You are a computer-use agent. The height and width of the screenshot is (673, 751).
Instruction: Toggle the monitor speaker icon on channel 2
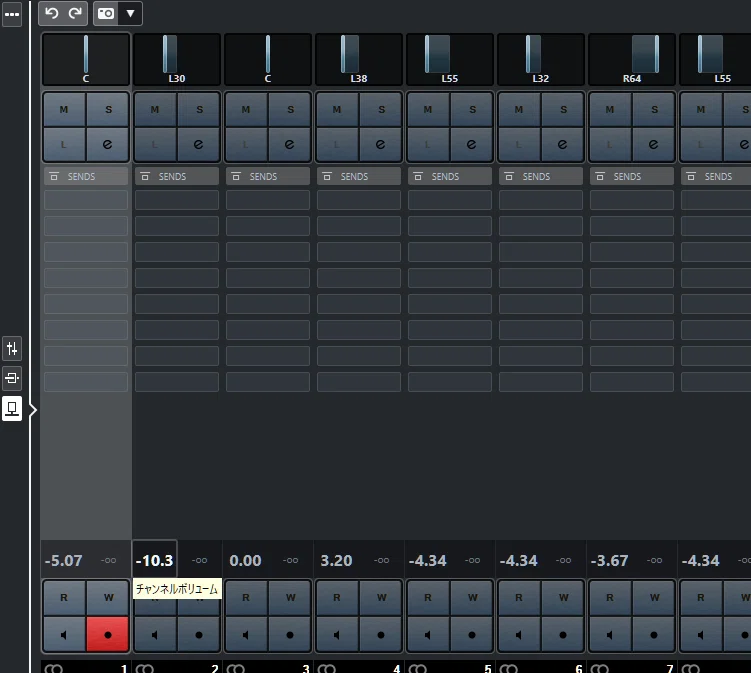point(155,634)
